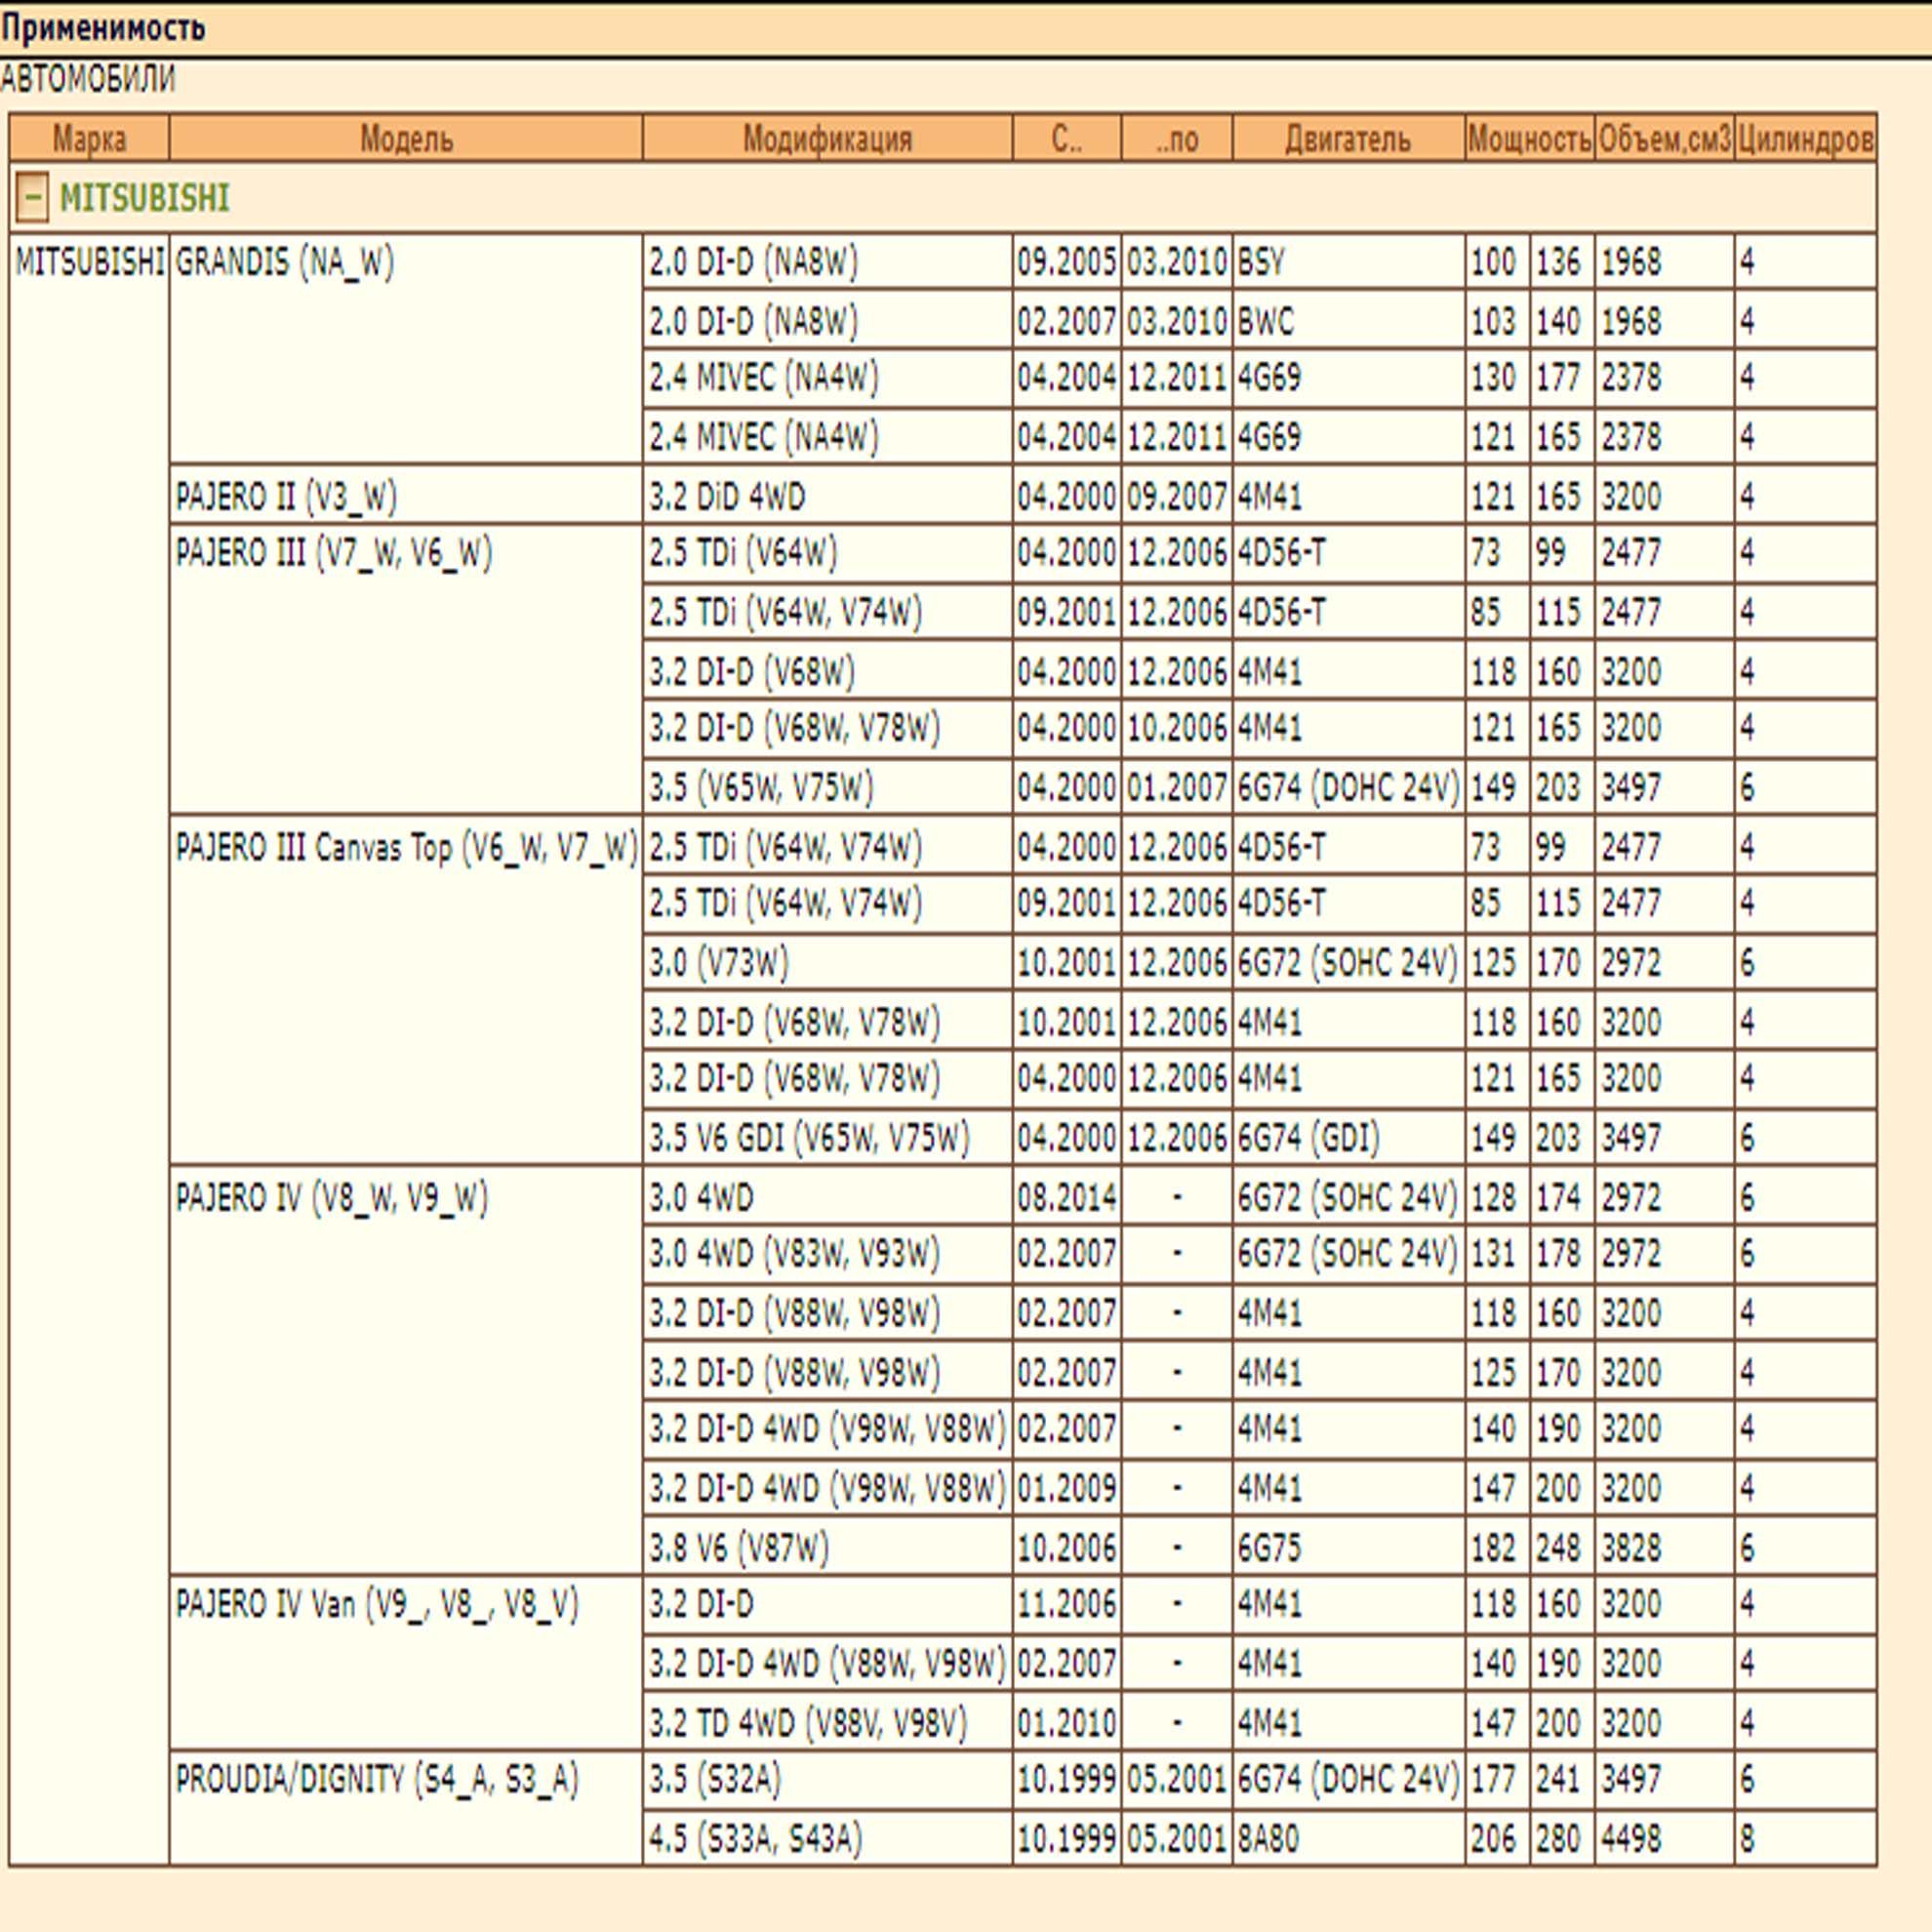Click the 01.2007 end date cell
Screen dimensions: 1932x1932
coord(1177,787)
